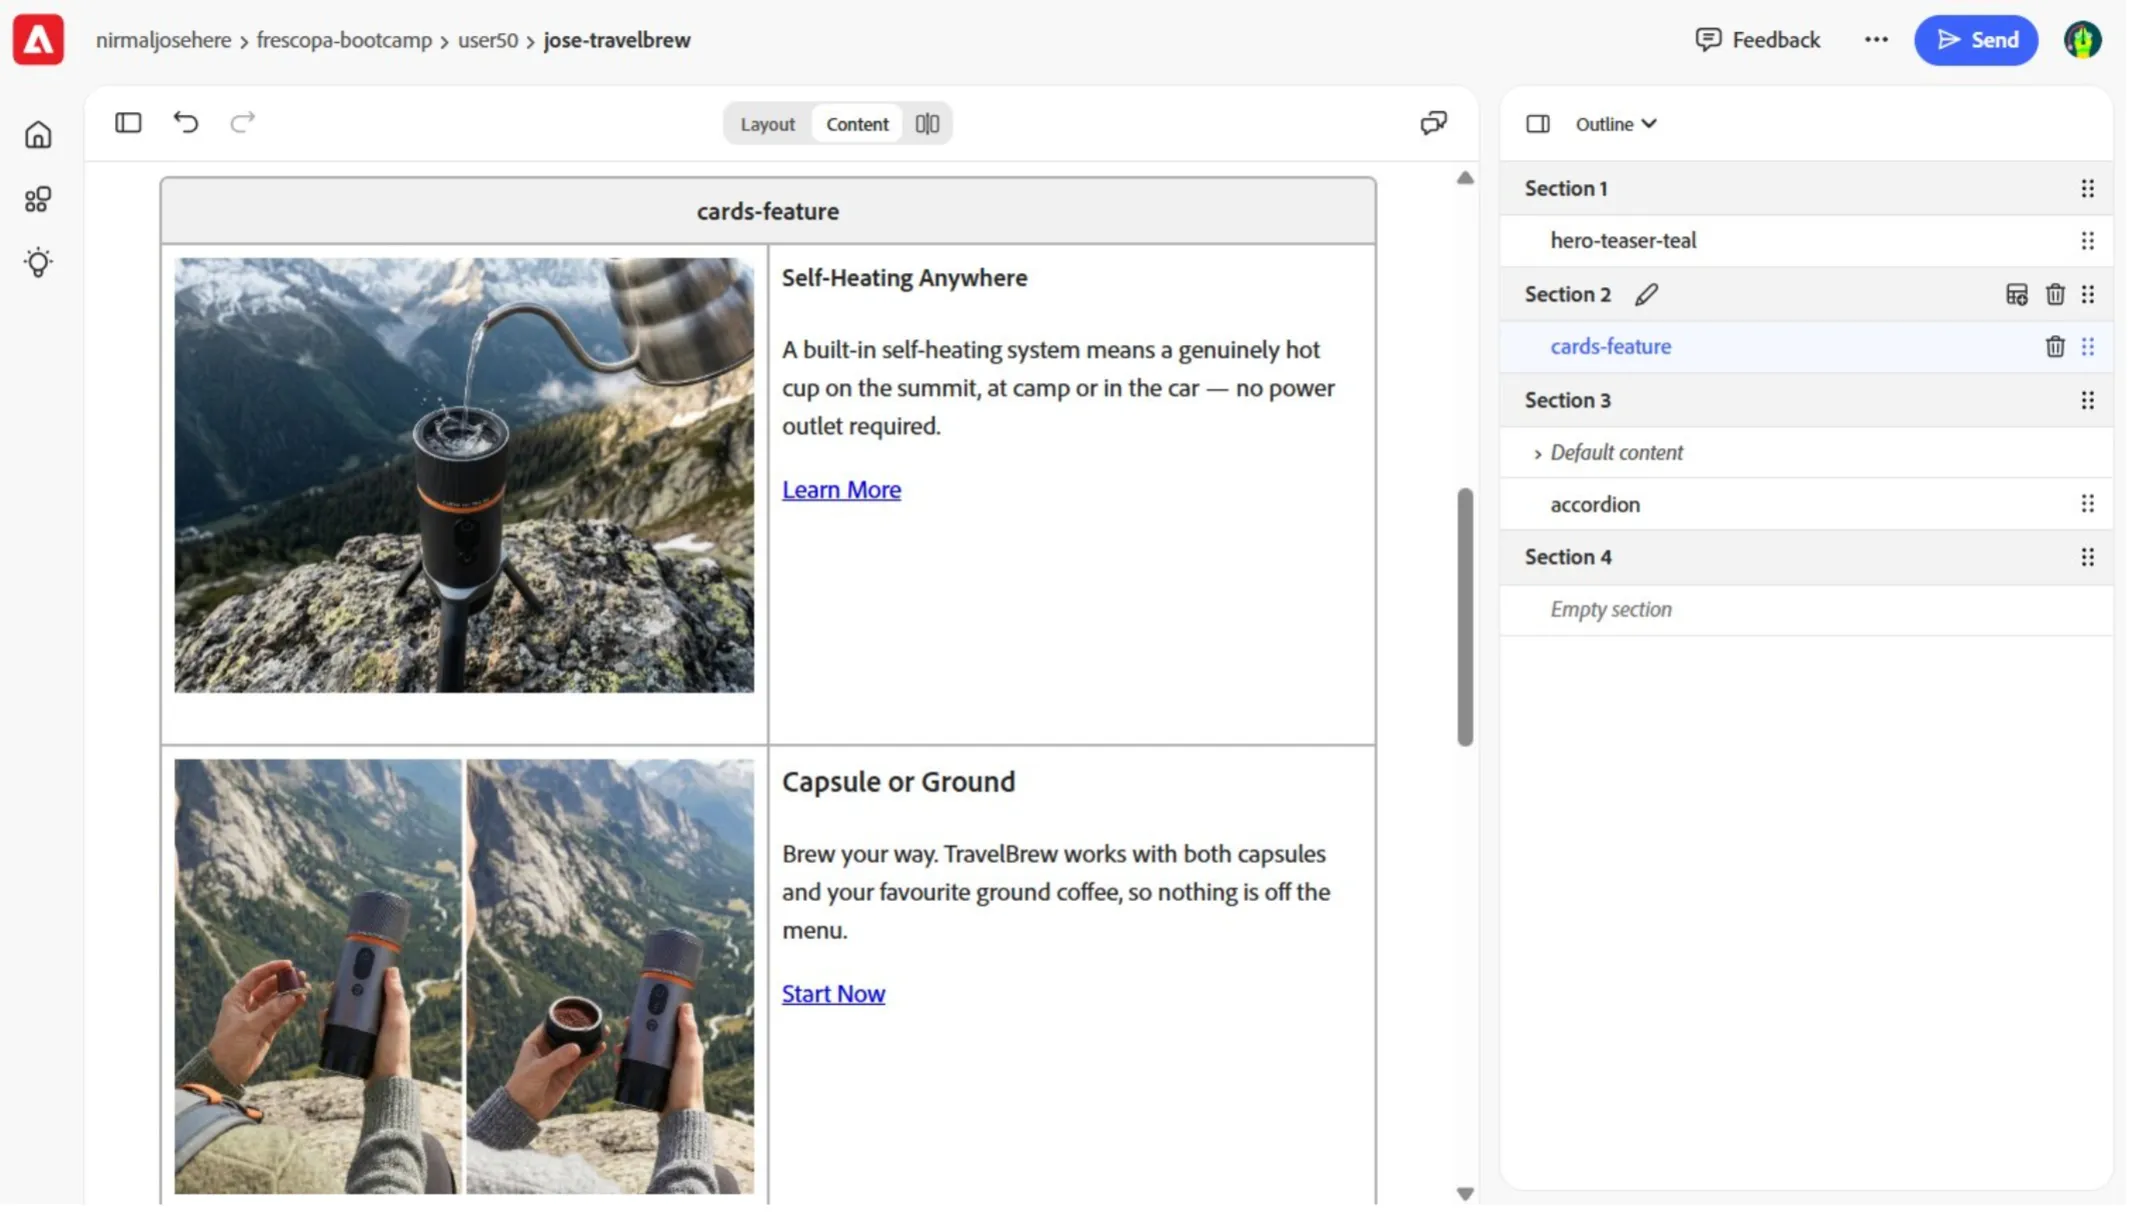Click the add block icon in Section 2

2016,295
